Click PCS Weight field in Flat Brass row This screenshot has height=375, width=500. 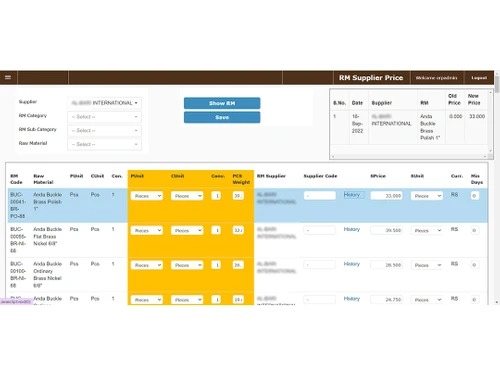click(238, 230)
